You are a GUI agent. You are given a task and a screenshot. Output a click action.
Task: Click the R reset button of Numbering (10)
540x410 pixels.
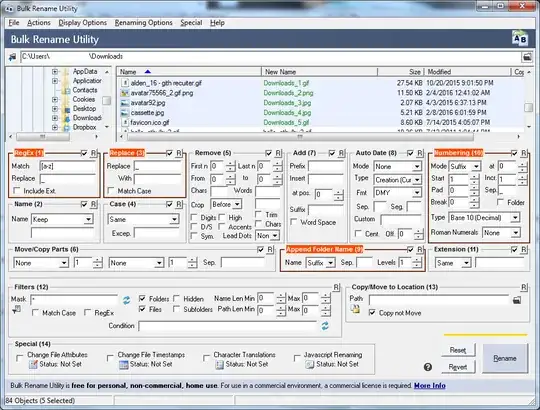524,153
